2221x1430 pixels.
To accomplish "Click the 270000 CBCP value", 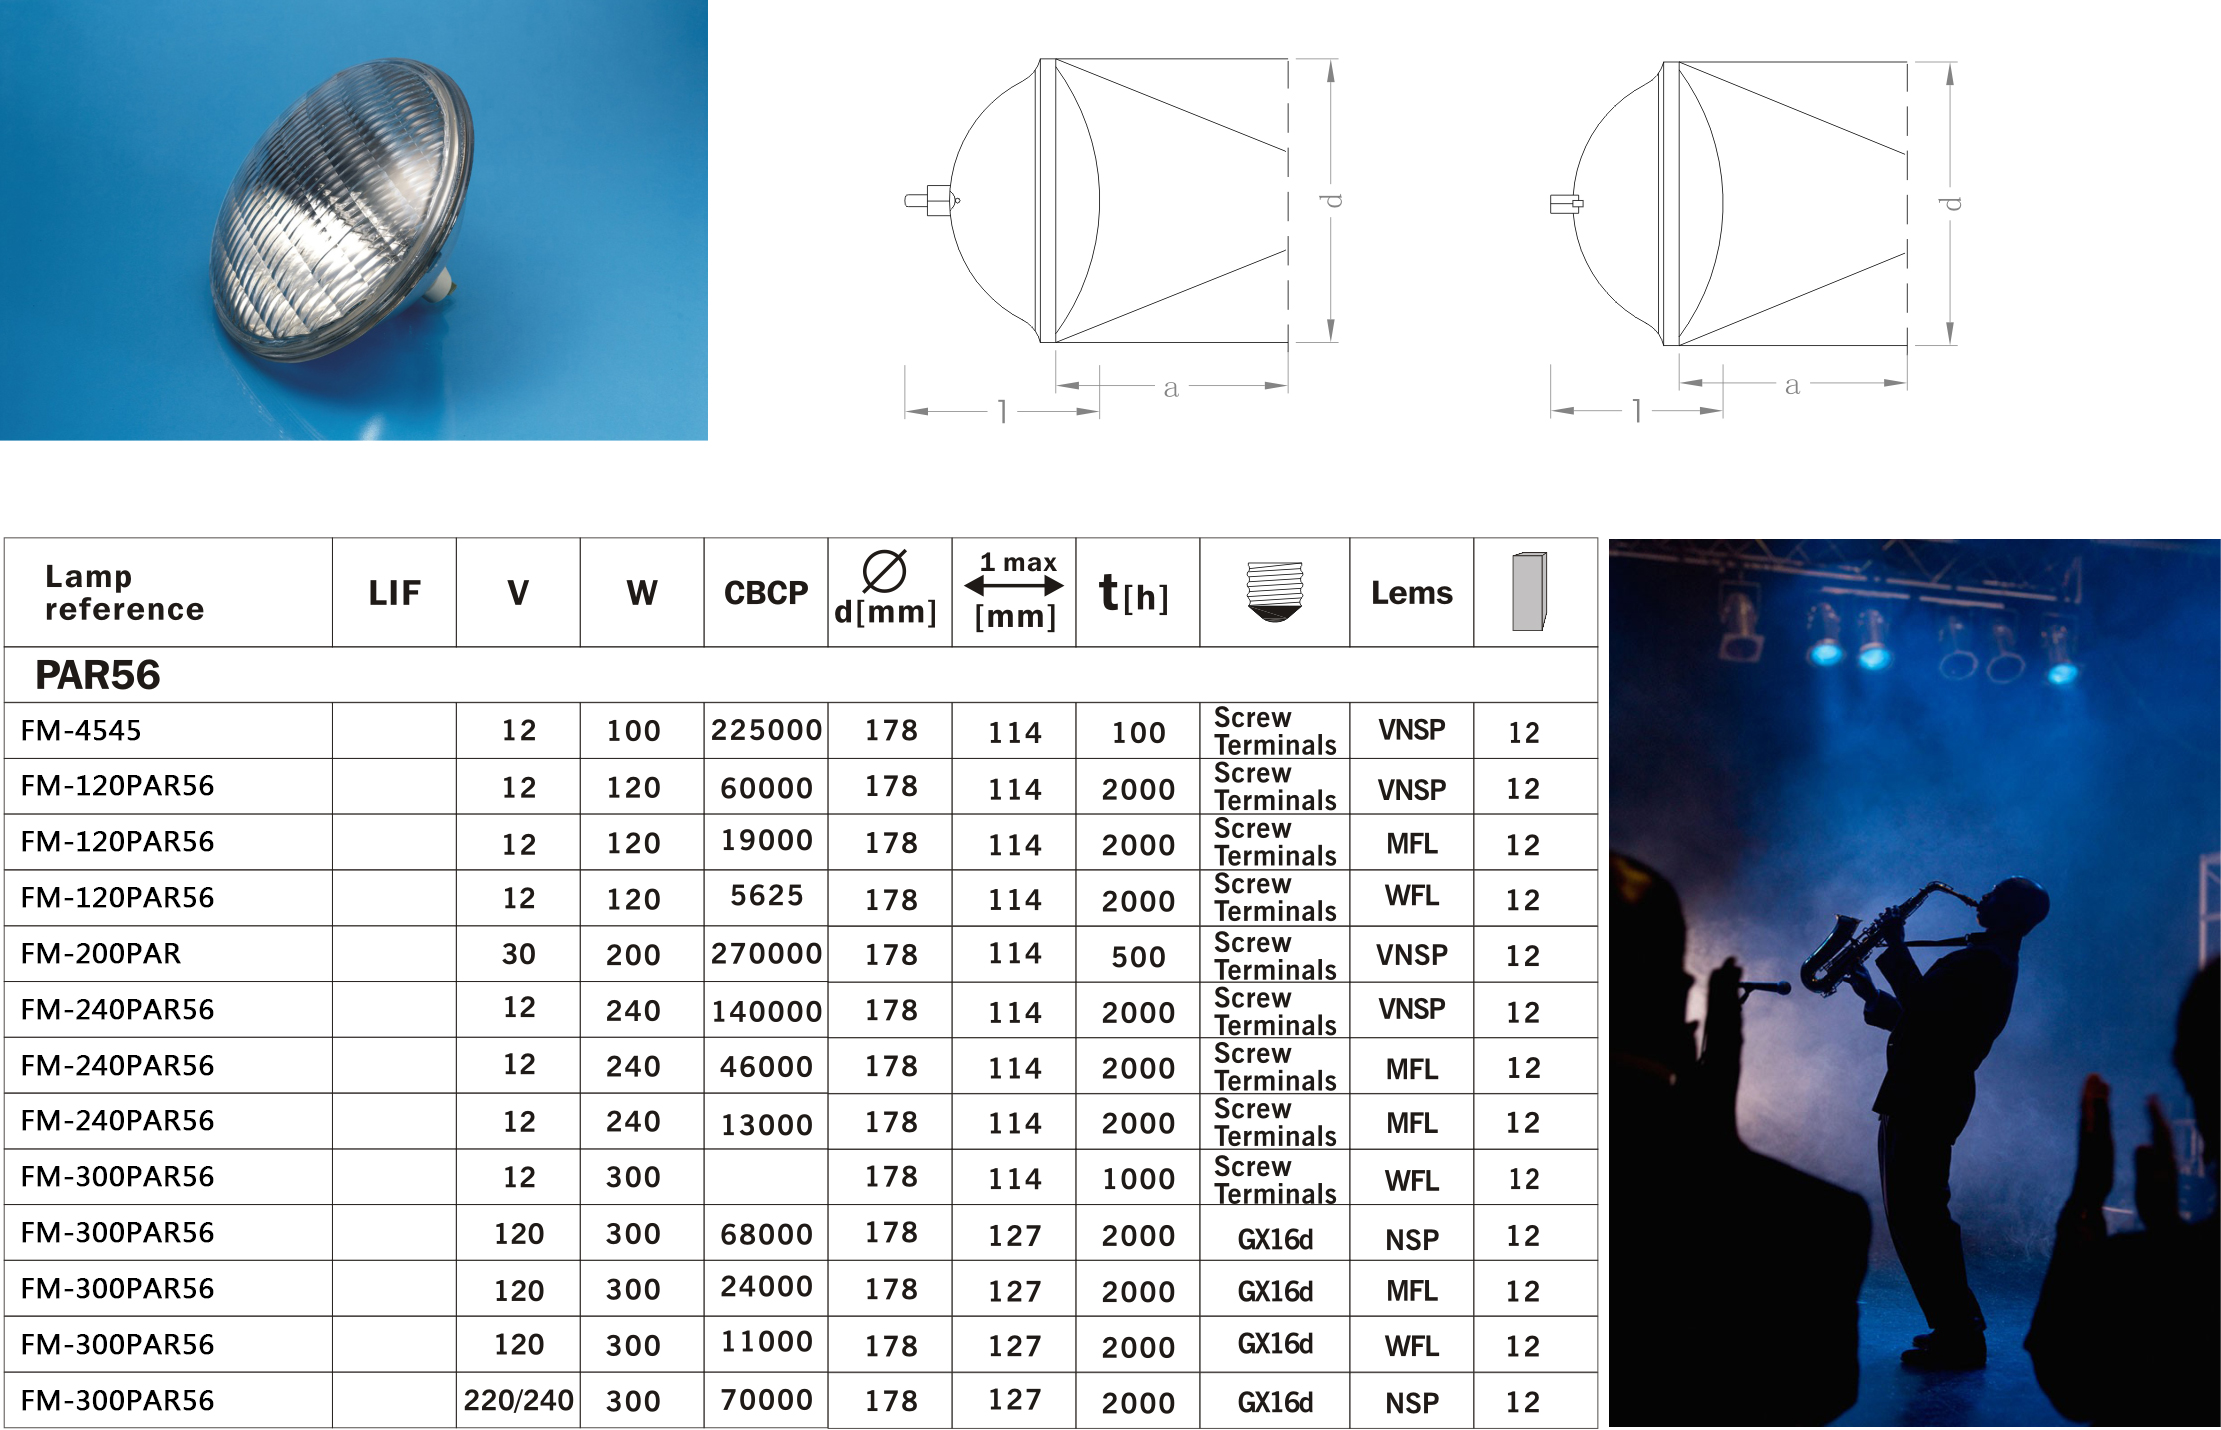I will (767, 953).
